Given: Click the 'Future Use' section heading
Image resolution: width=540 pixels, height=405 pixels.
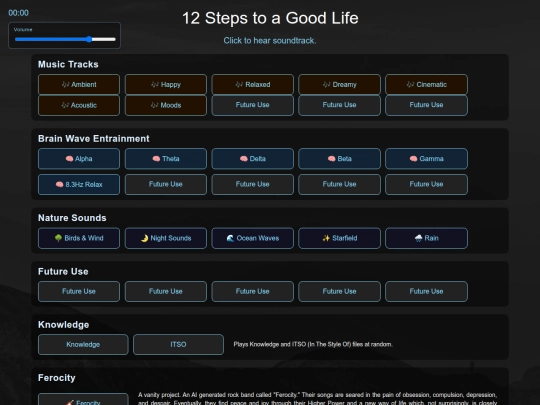Looking at the screenshot, I should 63,271.
